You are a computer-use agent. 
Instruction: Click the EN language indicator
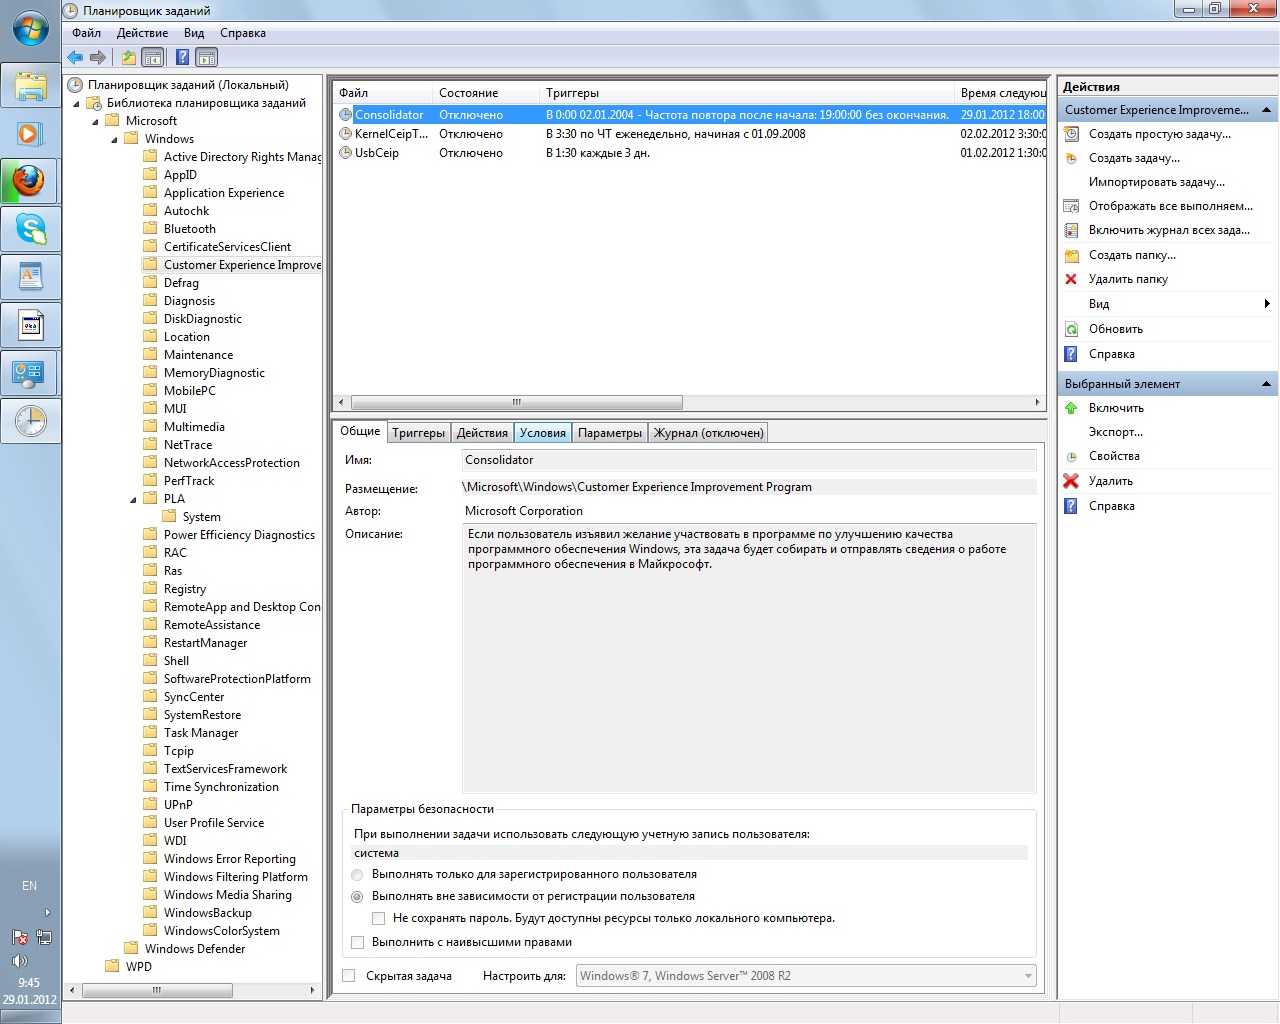coord(29,886)
